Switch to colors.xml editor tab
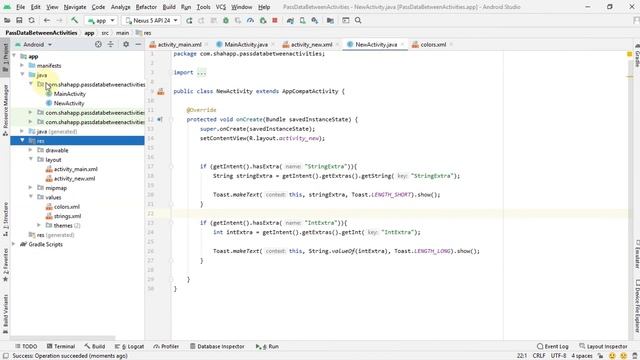This screenshot has height=360, width=640. pyautogui.click(x=433, y=44)
